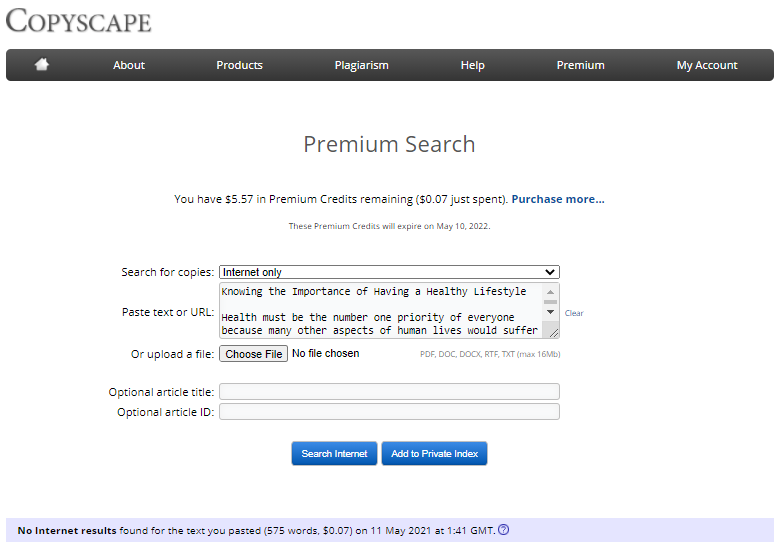This screenshot has width=779, height=542.
Task: Click the Purchase more link
Action: point(558,199)
